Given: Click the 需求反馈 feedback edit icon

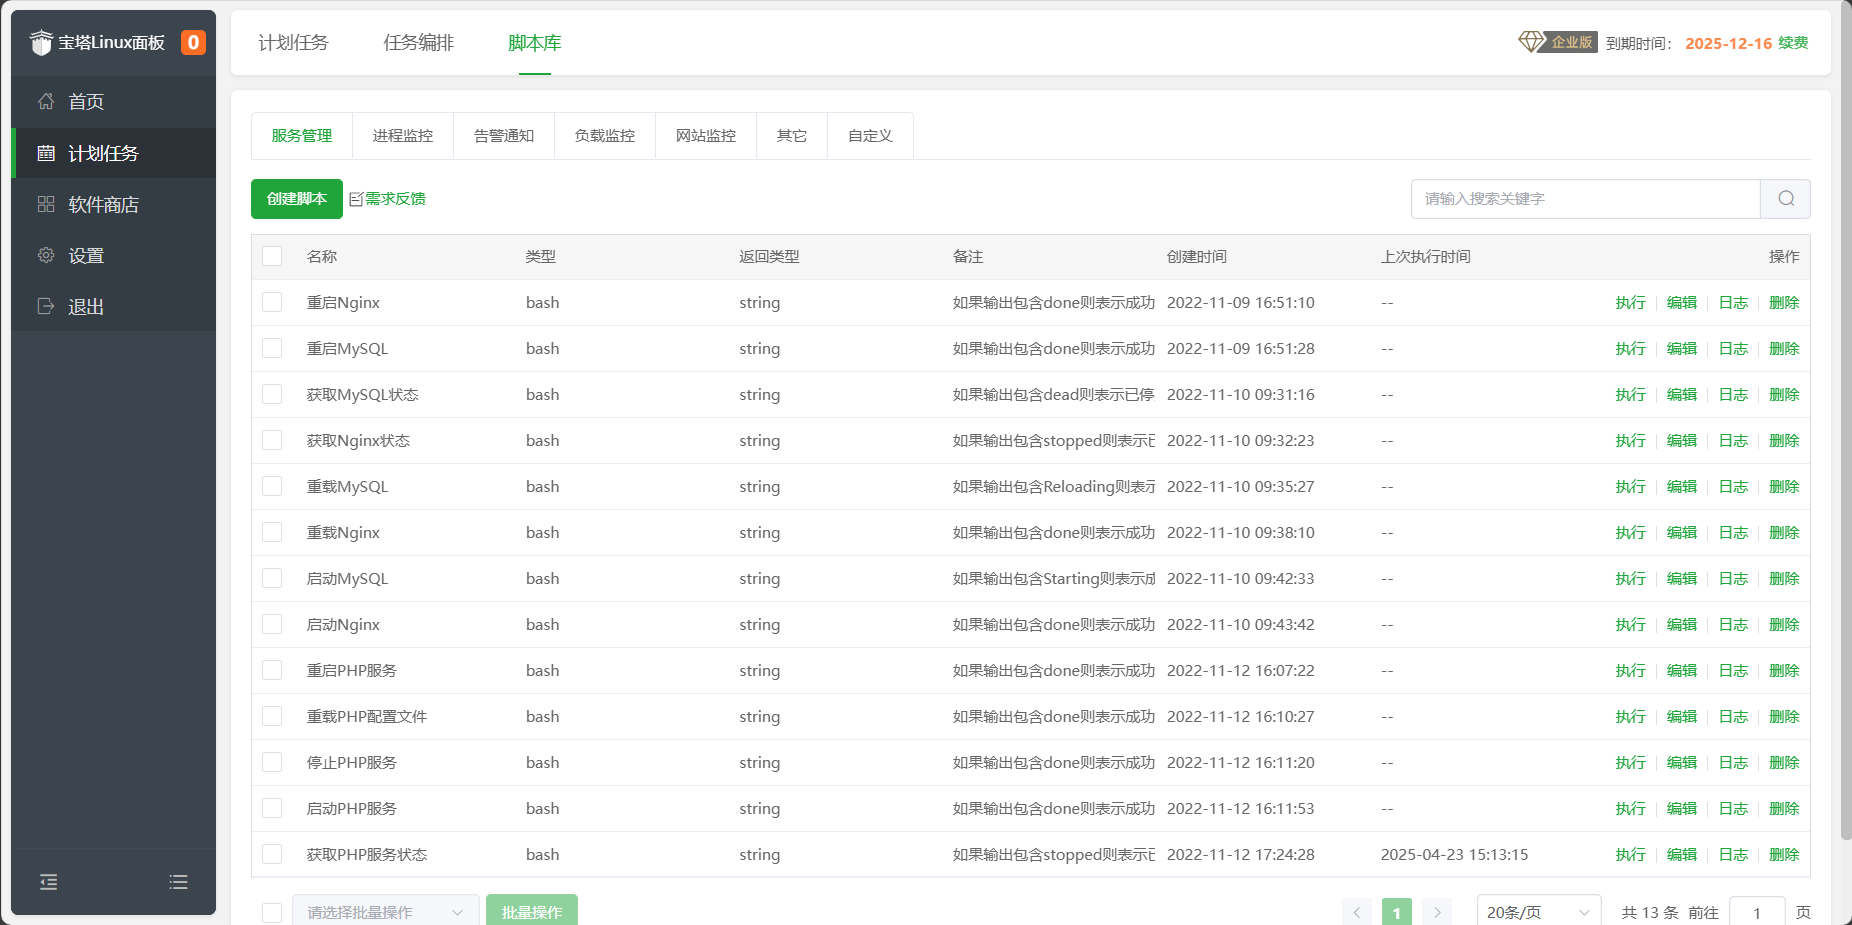Looking at the screenshot, I should 356,199.
